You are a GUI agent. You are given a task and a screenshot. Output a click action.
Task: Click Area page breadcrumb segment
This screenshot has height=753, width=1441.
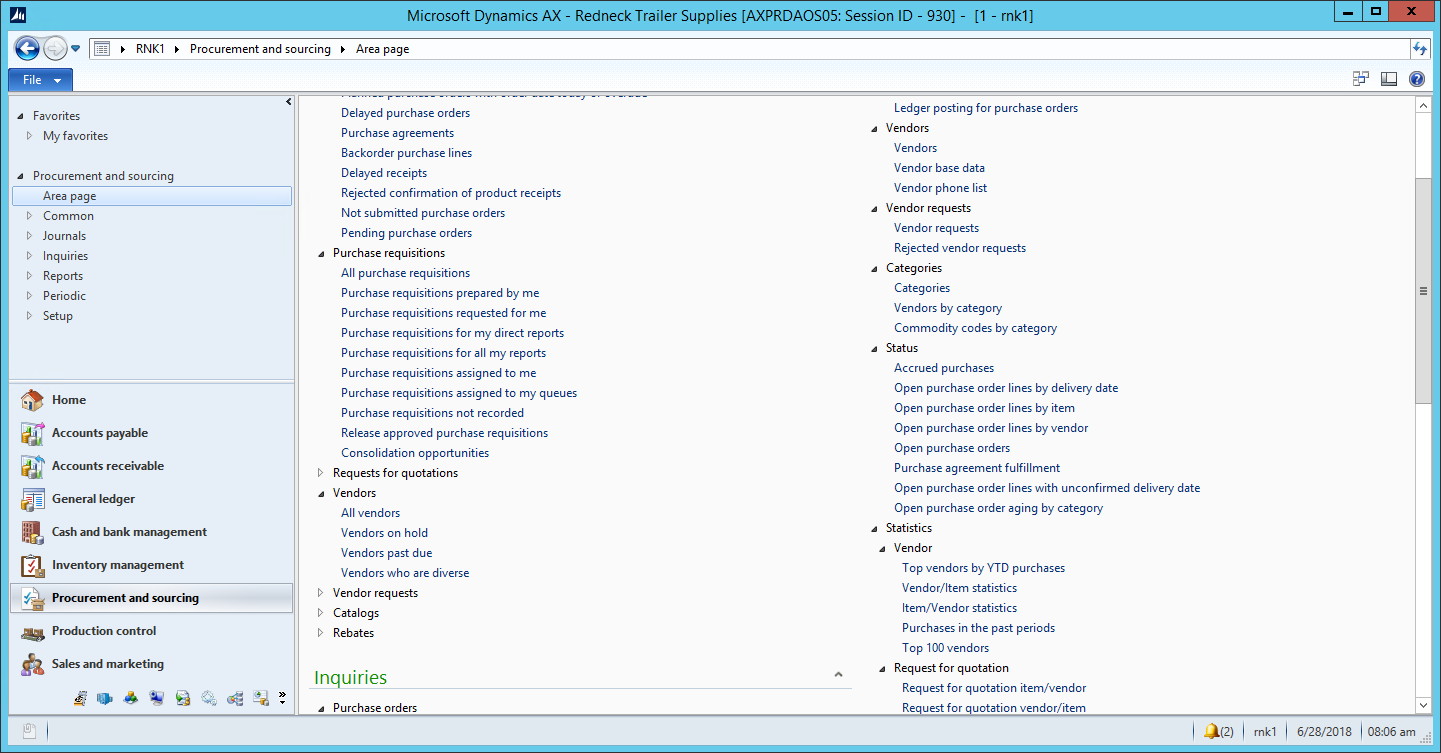tap(382, 49)
